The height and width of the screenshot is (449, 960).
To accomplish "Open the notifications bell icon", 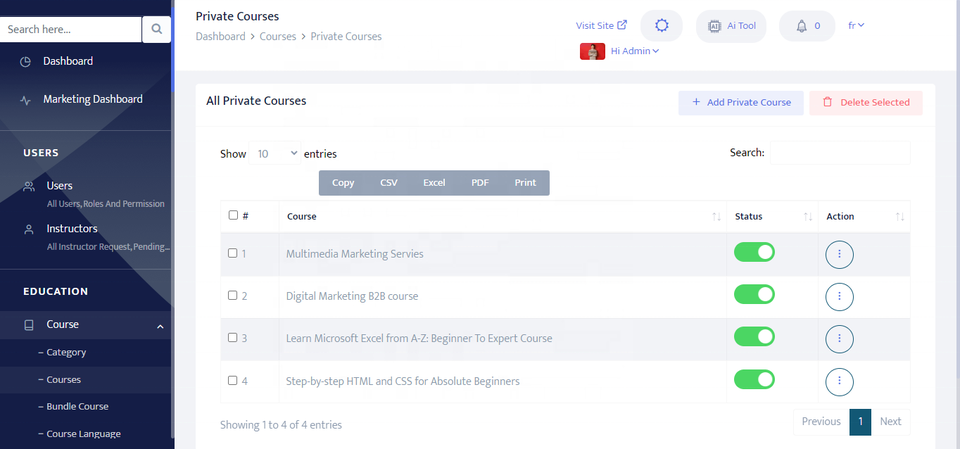I will point(806,26).
